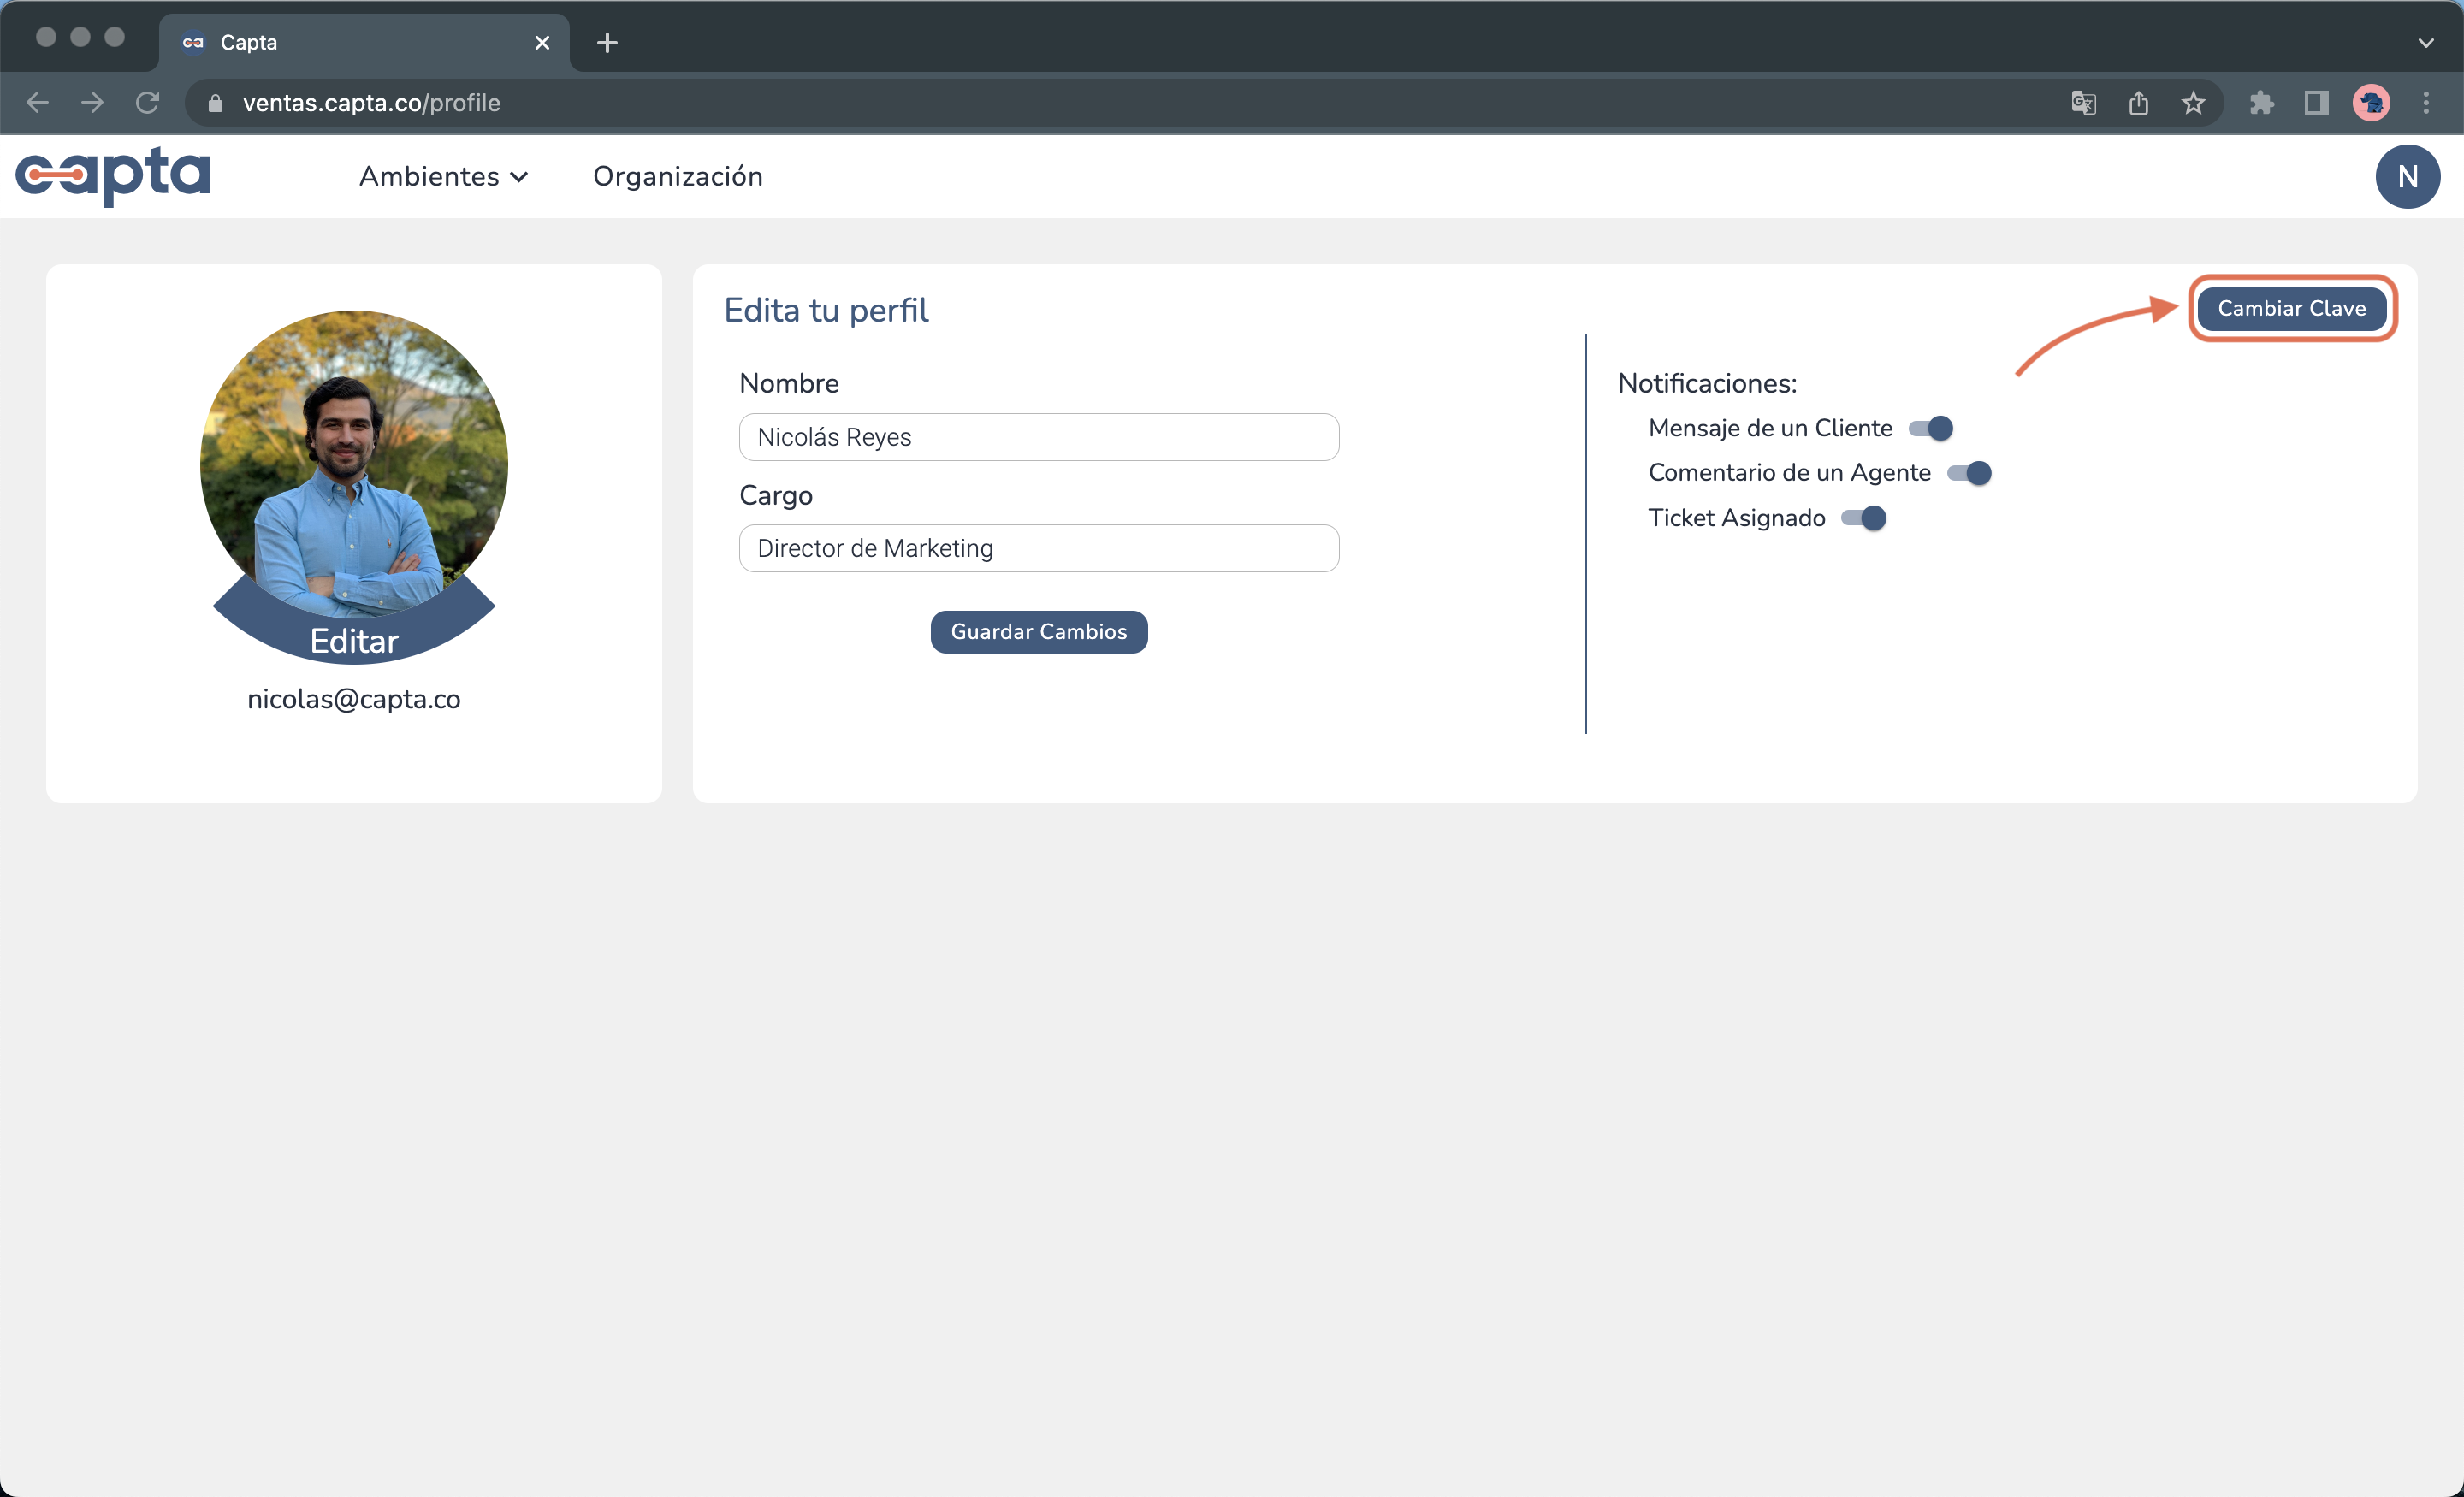
Task: Turn off Ticket Asignado notifications
Action: (x=1863, y=518)
